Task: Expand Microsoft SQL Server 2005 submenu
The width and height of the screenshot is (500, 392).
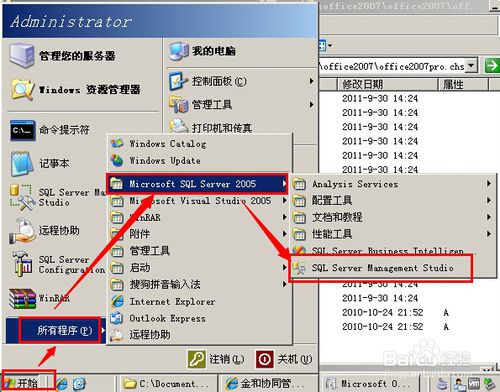Action: tap(197, 184)
